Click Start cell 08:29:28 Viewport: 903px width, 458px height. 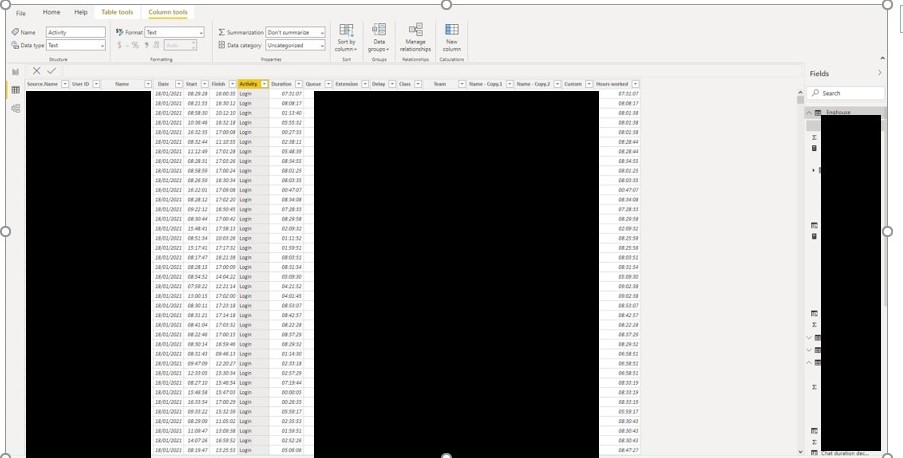tap(198, 93)
